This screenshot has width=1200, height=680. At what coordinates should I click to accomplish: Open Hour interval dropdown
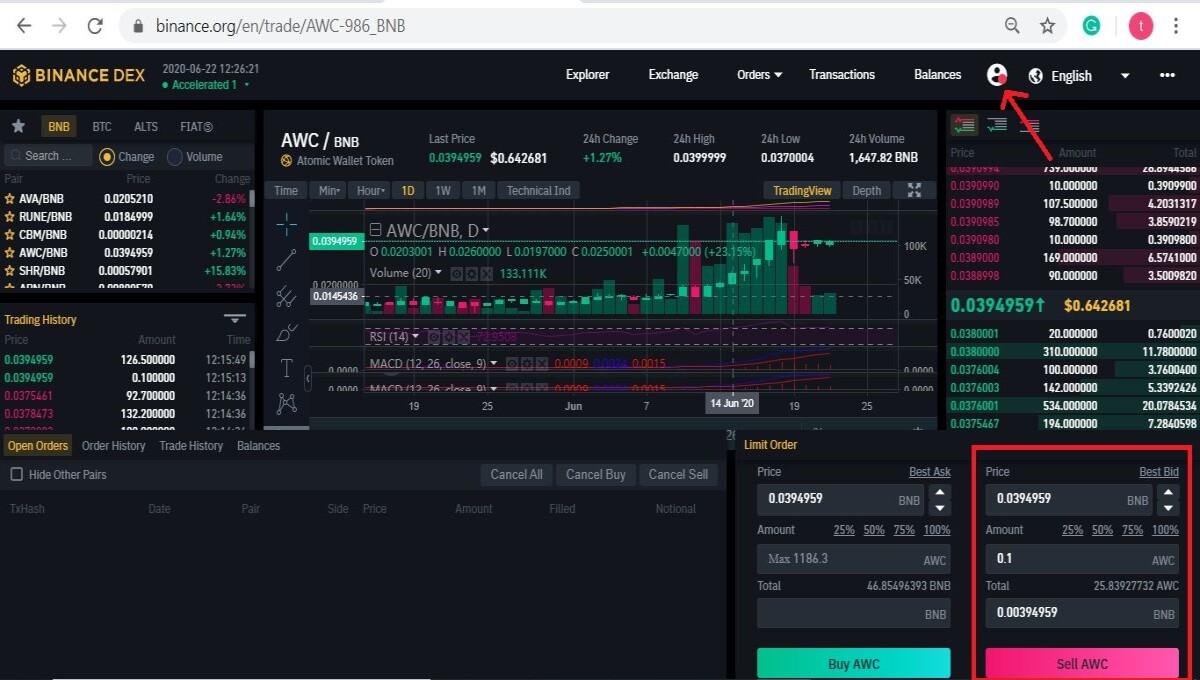point(370,190)
